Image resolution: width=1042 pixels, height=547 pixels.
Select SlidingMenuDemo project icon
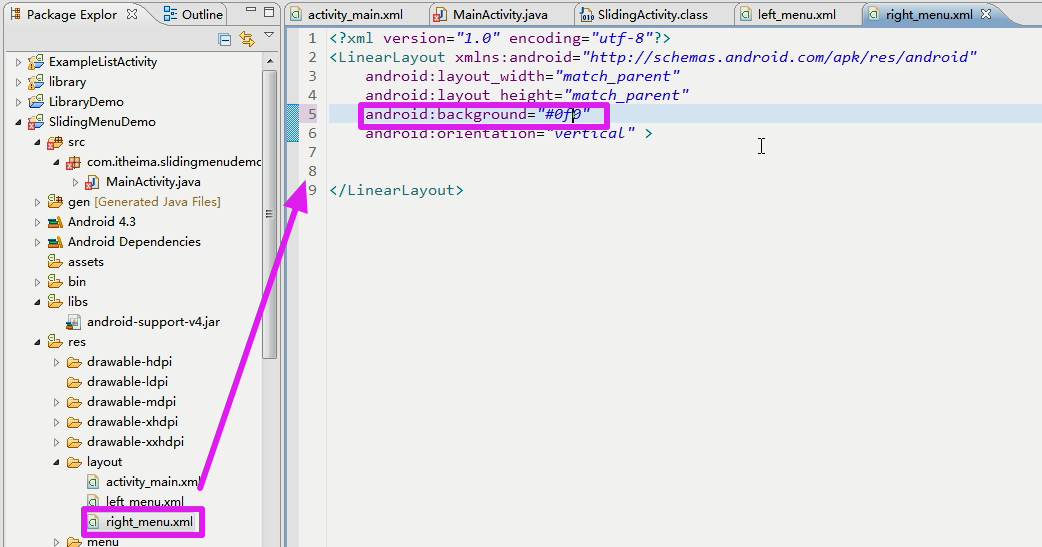pos(36,122)
